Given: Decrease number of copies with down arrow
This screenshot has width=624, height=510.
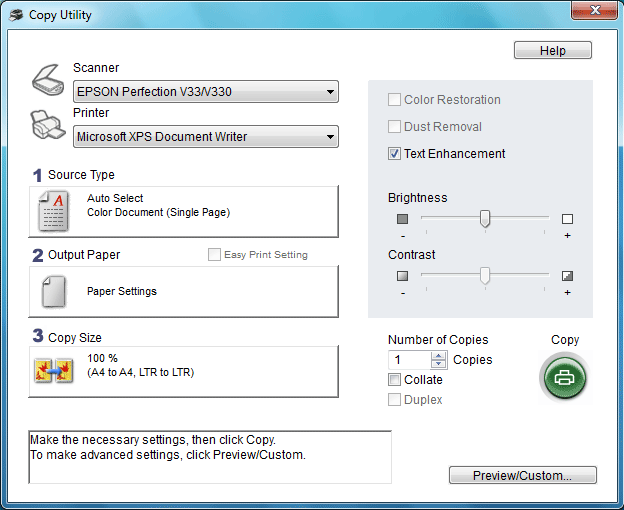Looking at the screenshot, I should (x=439, y=364).
